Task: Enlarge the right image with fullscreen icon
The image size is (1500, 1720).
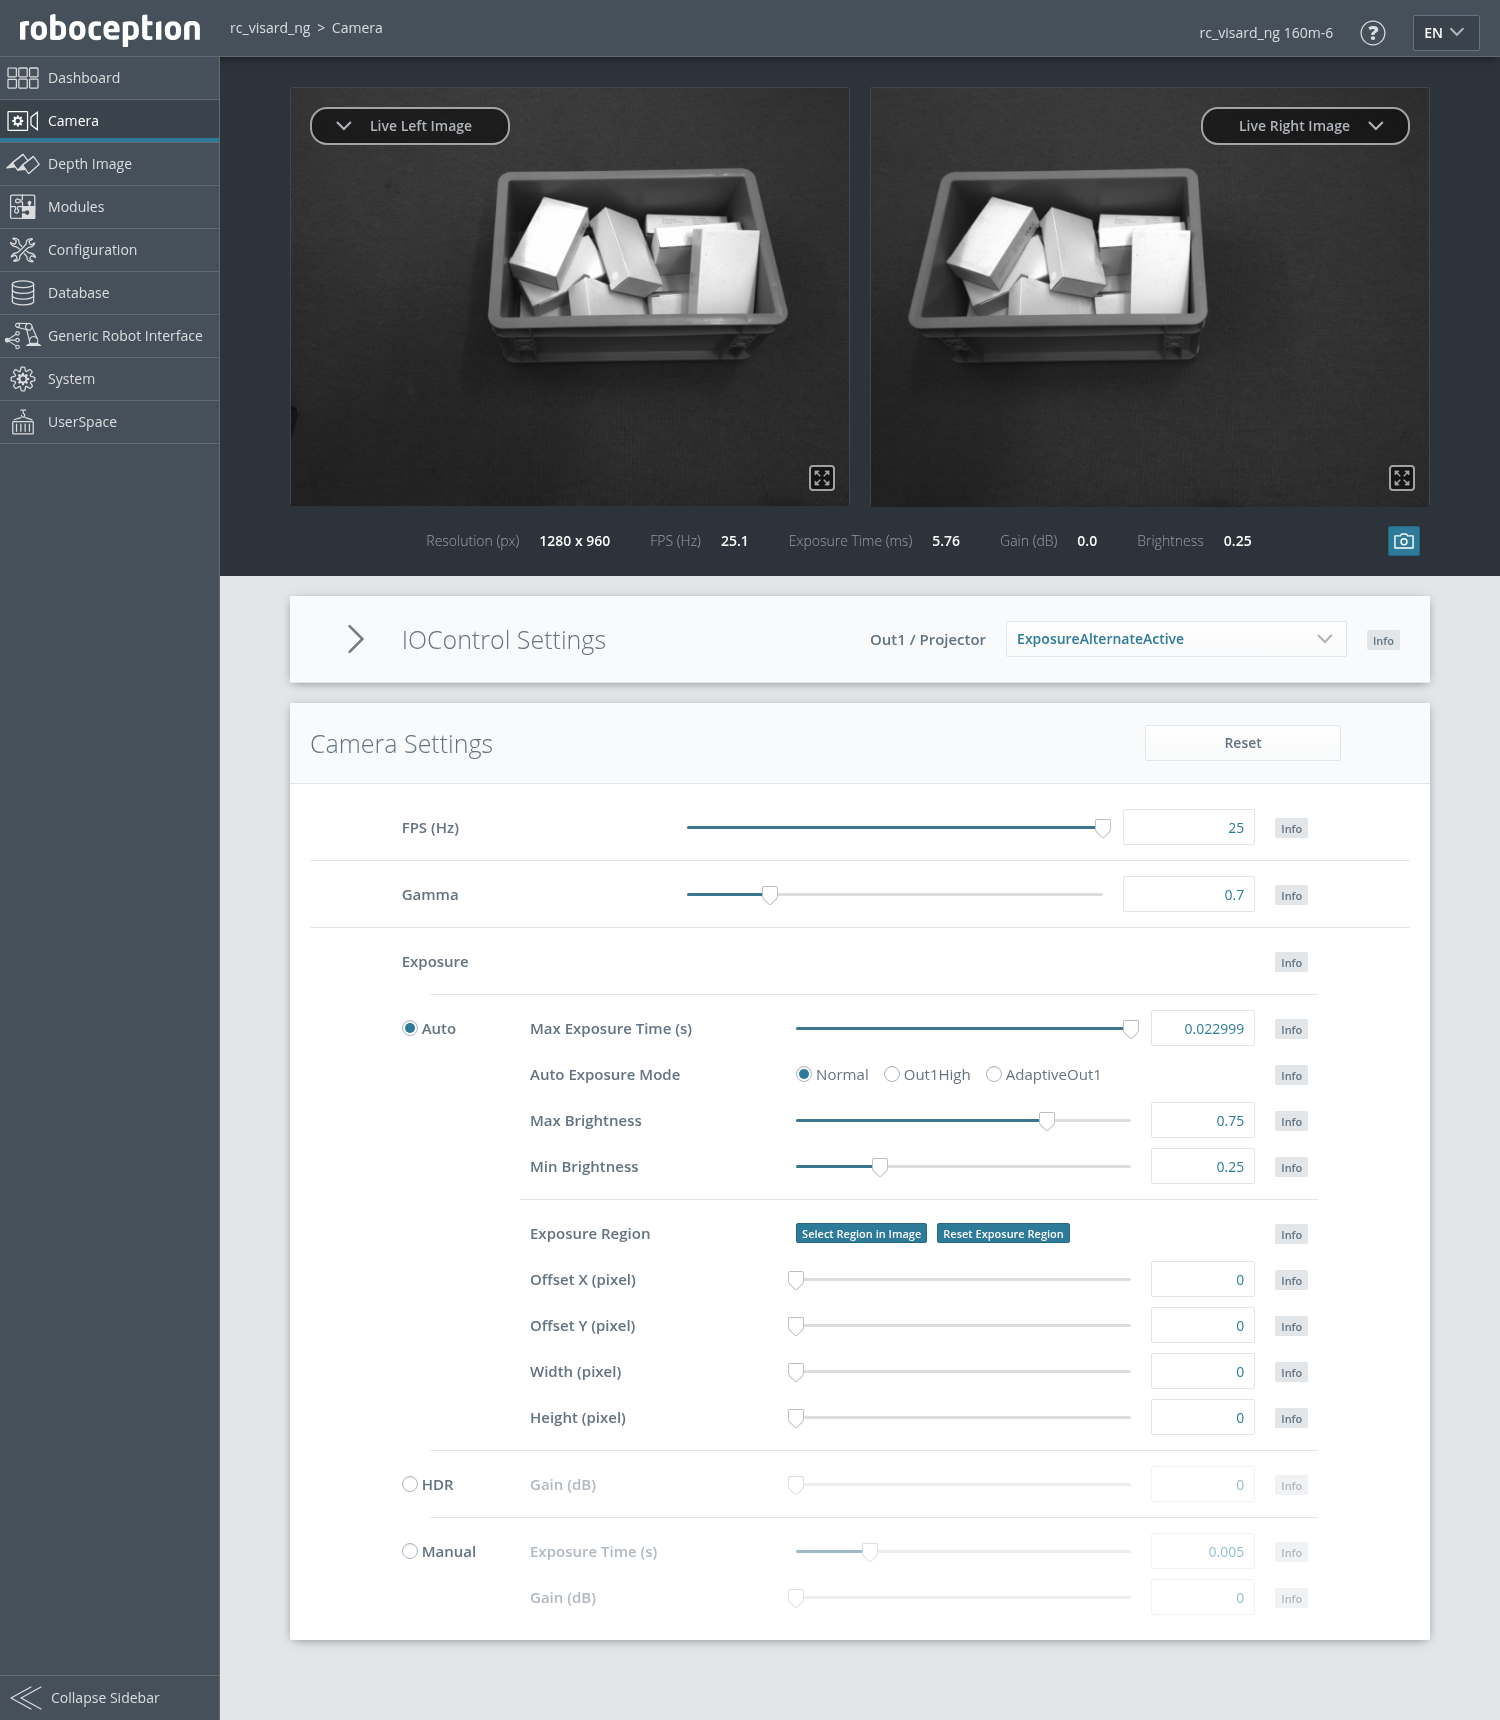Action: (x=1401, y=478)
